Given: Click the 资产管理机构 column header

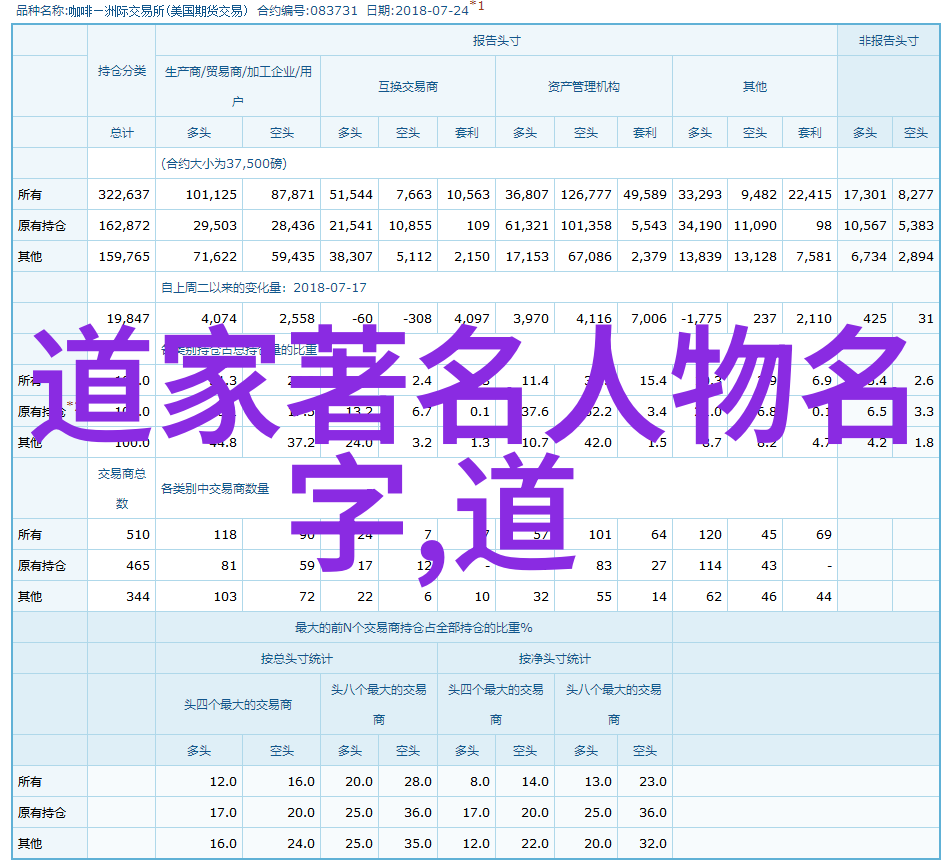Looking at the screenshot, I should [583, 87].
